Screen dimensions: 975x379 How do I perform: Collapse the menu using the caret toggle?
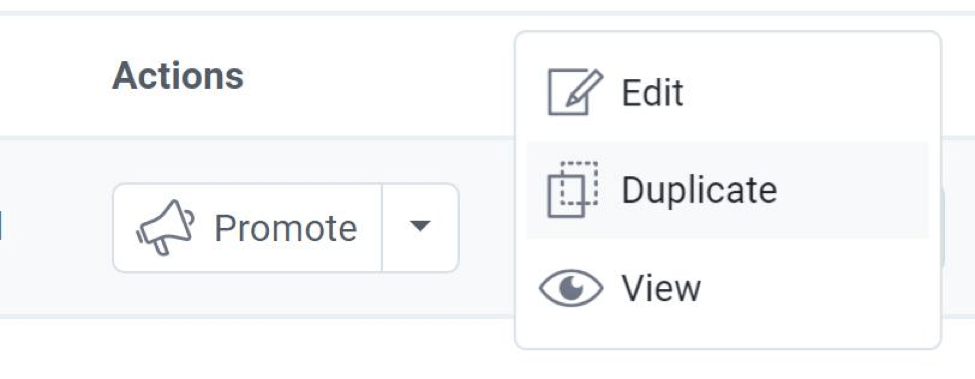pos(420,227)
